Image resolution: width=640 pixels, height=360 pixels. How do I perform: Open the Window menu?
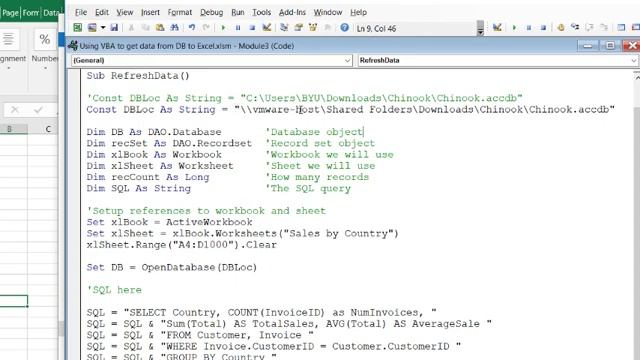click(x=328, y=12)
